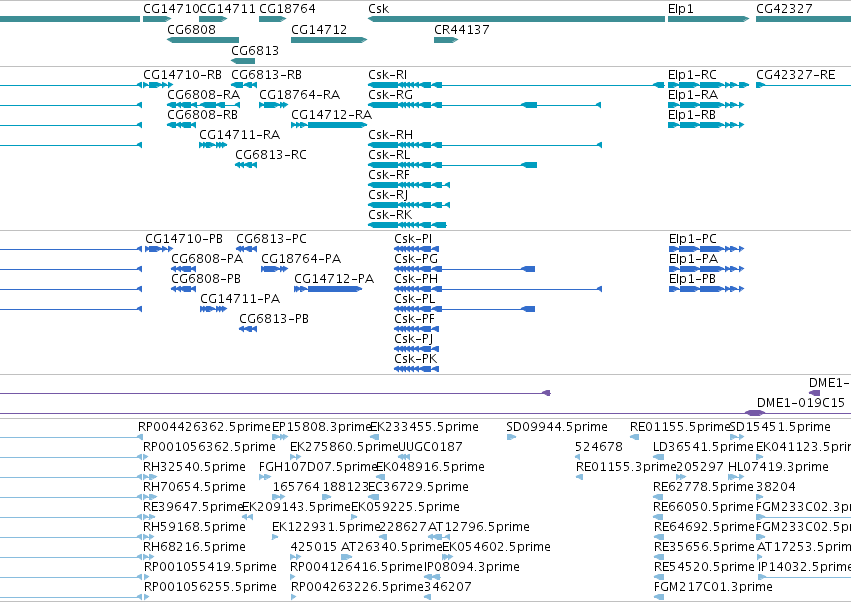Click the CG18764-RA transcript

coord(273,105)
